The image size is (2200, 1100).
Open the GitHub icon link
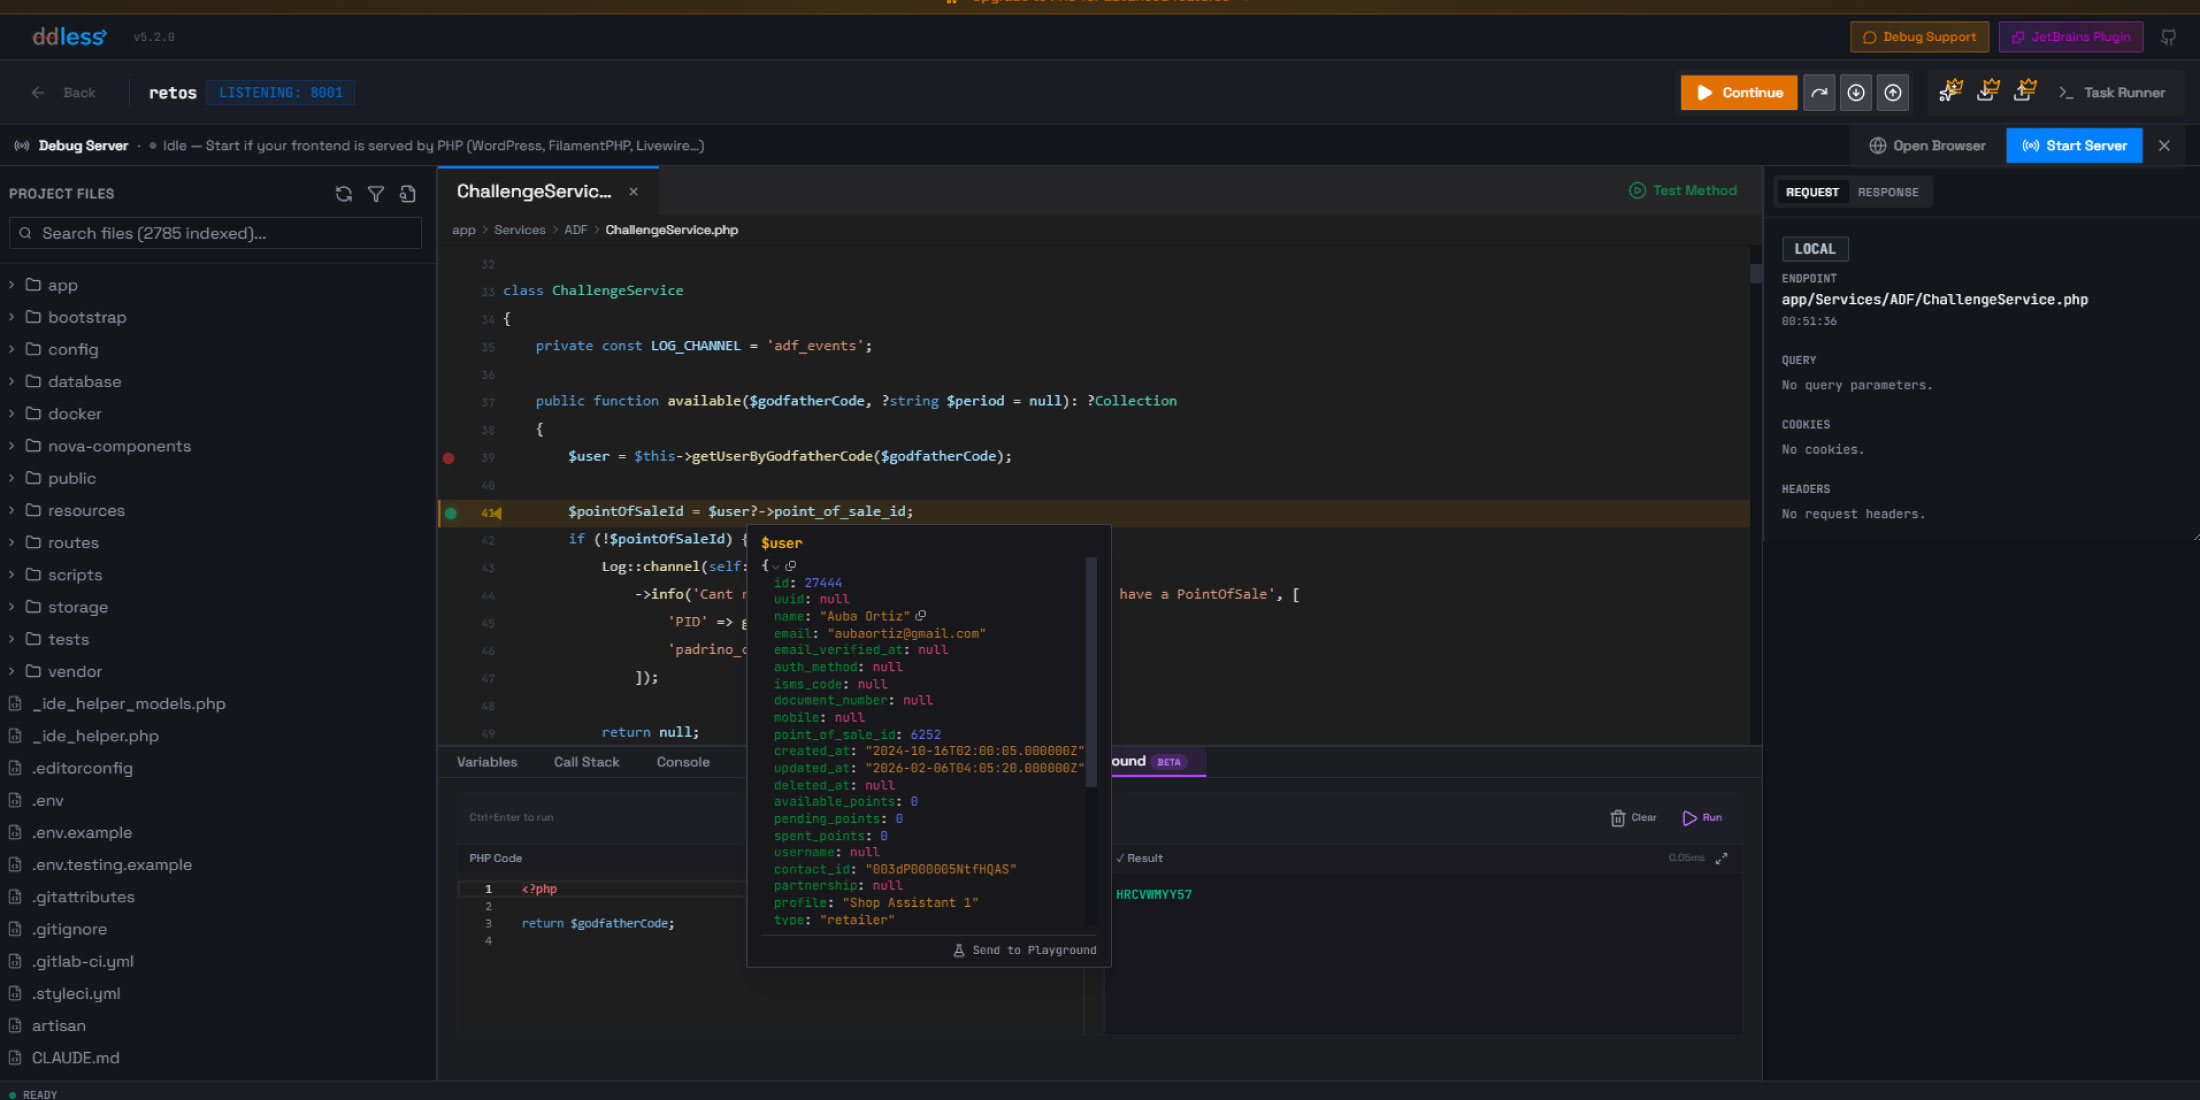click(2168, 37)
